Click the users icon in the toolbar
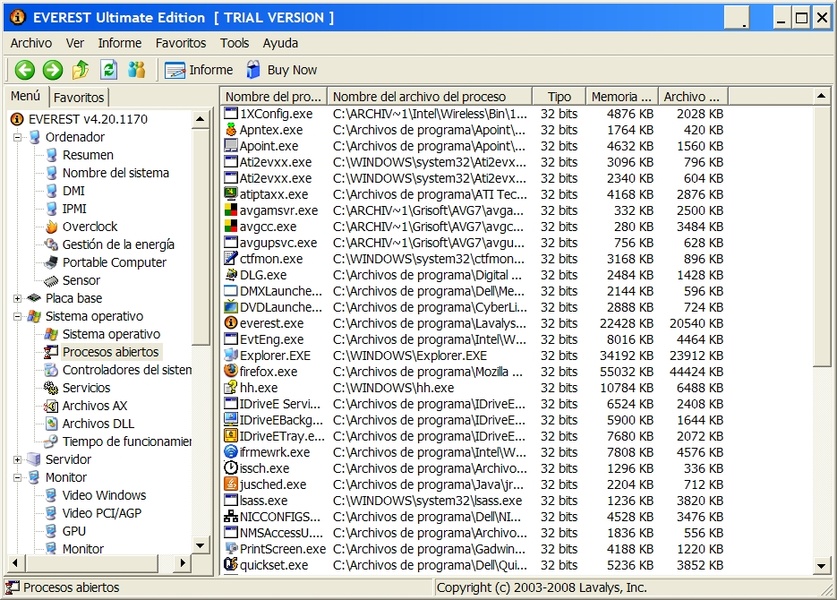Image resolution: width=837 pixels, height=600 pixels. click(x=137, y=70)
